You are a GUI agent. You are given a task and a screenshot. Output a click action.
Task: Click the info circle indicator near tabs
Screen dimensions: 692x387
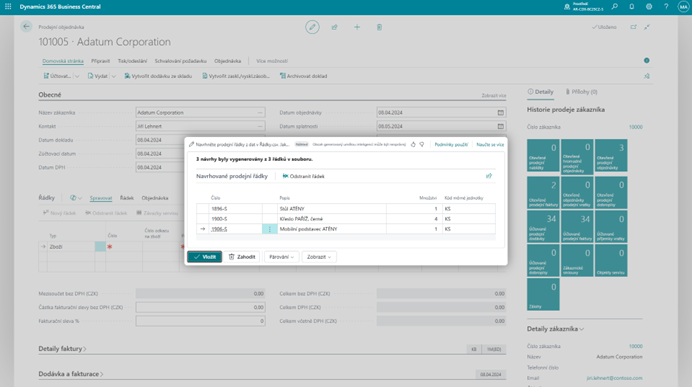(647, 60)
